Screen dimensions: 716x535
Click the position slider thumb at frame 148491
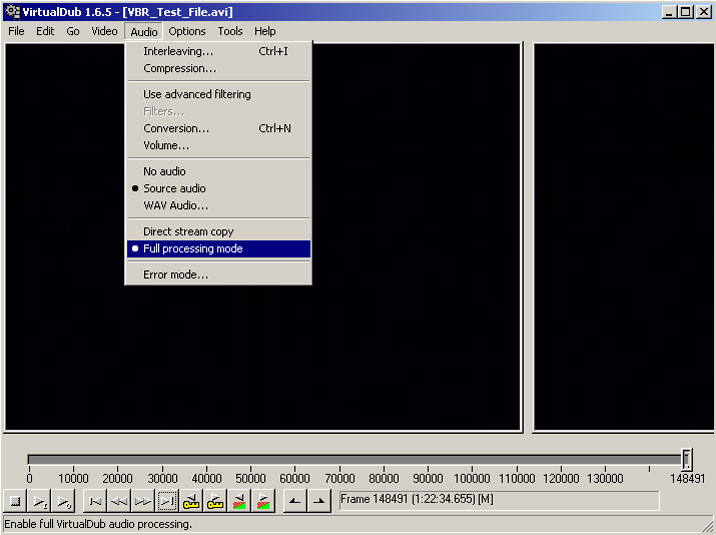(686, 459)
